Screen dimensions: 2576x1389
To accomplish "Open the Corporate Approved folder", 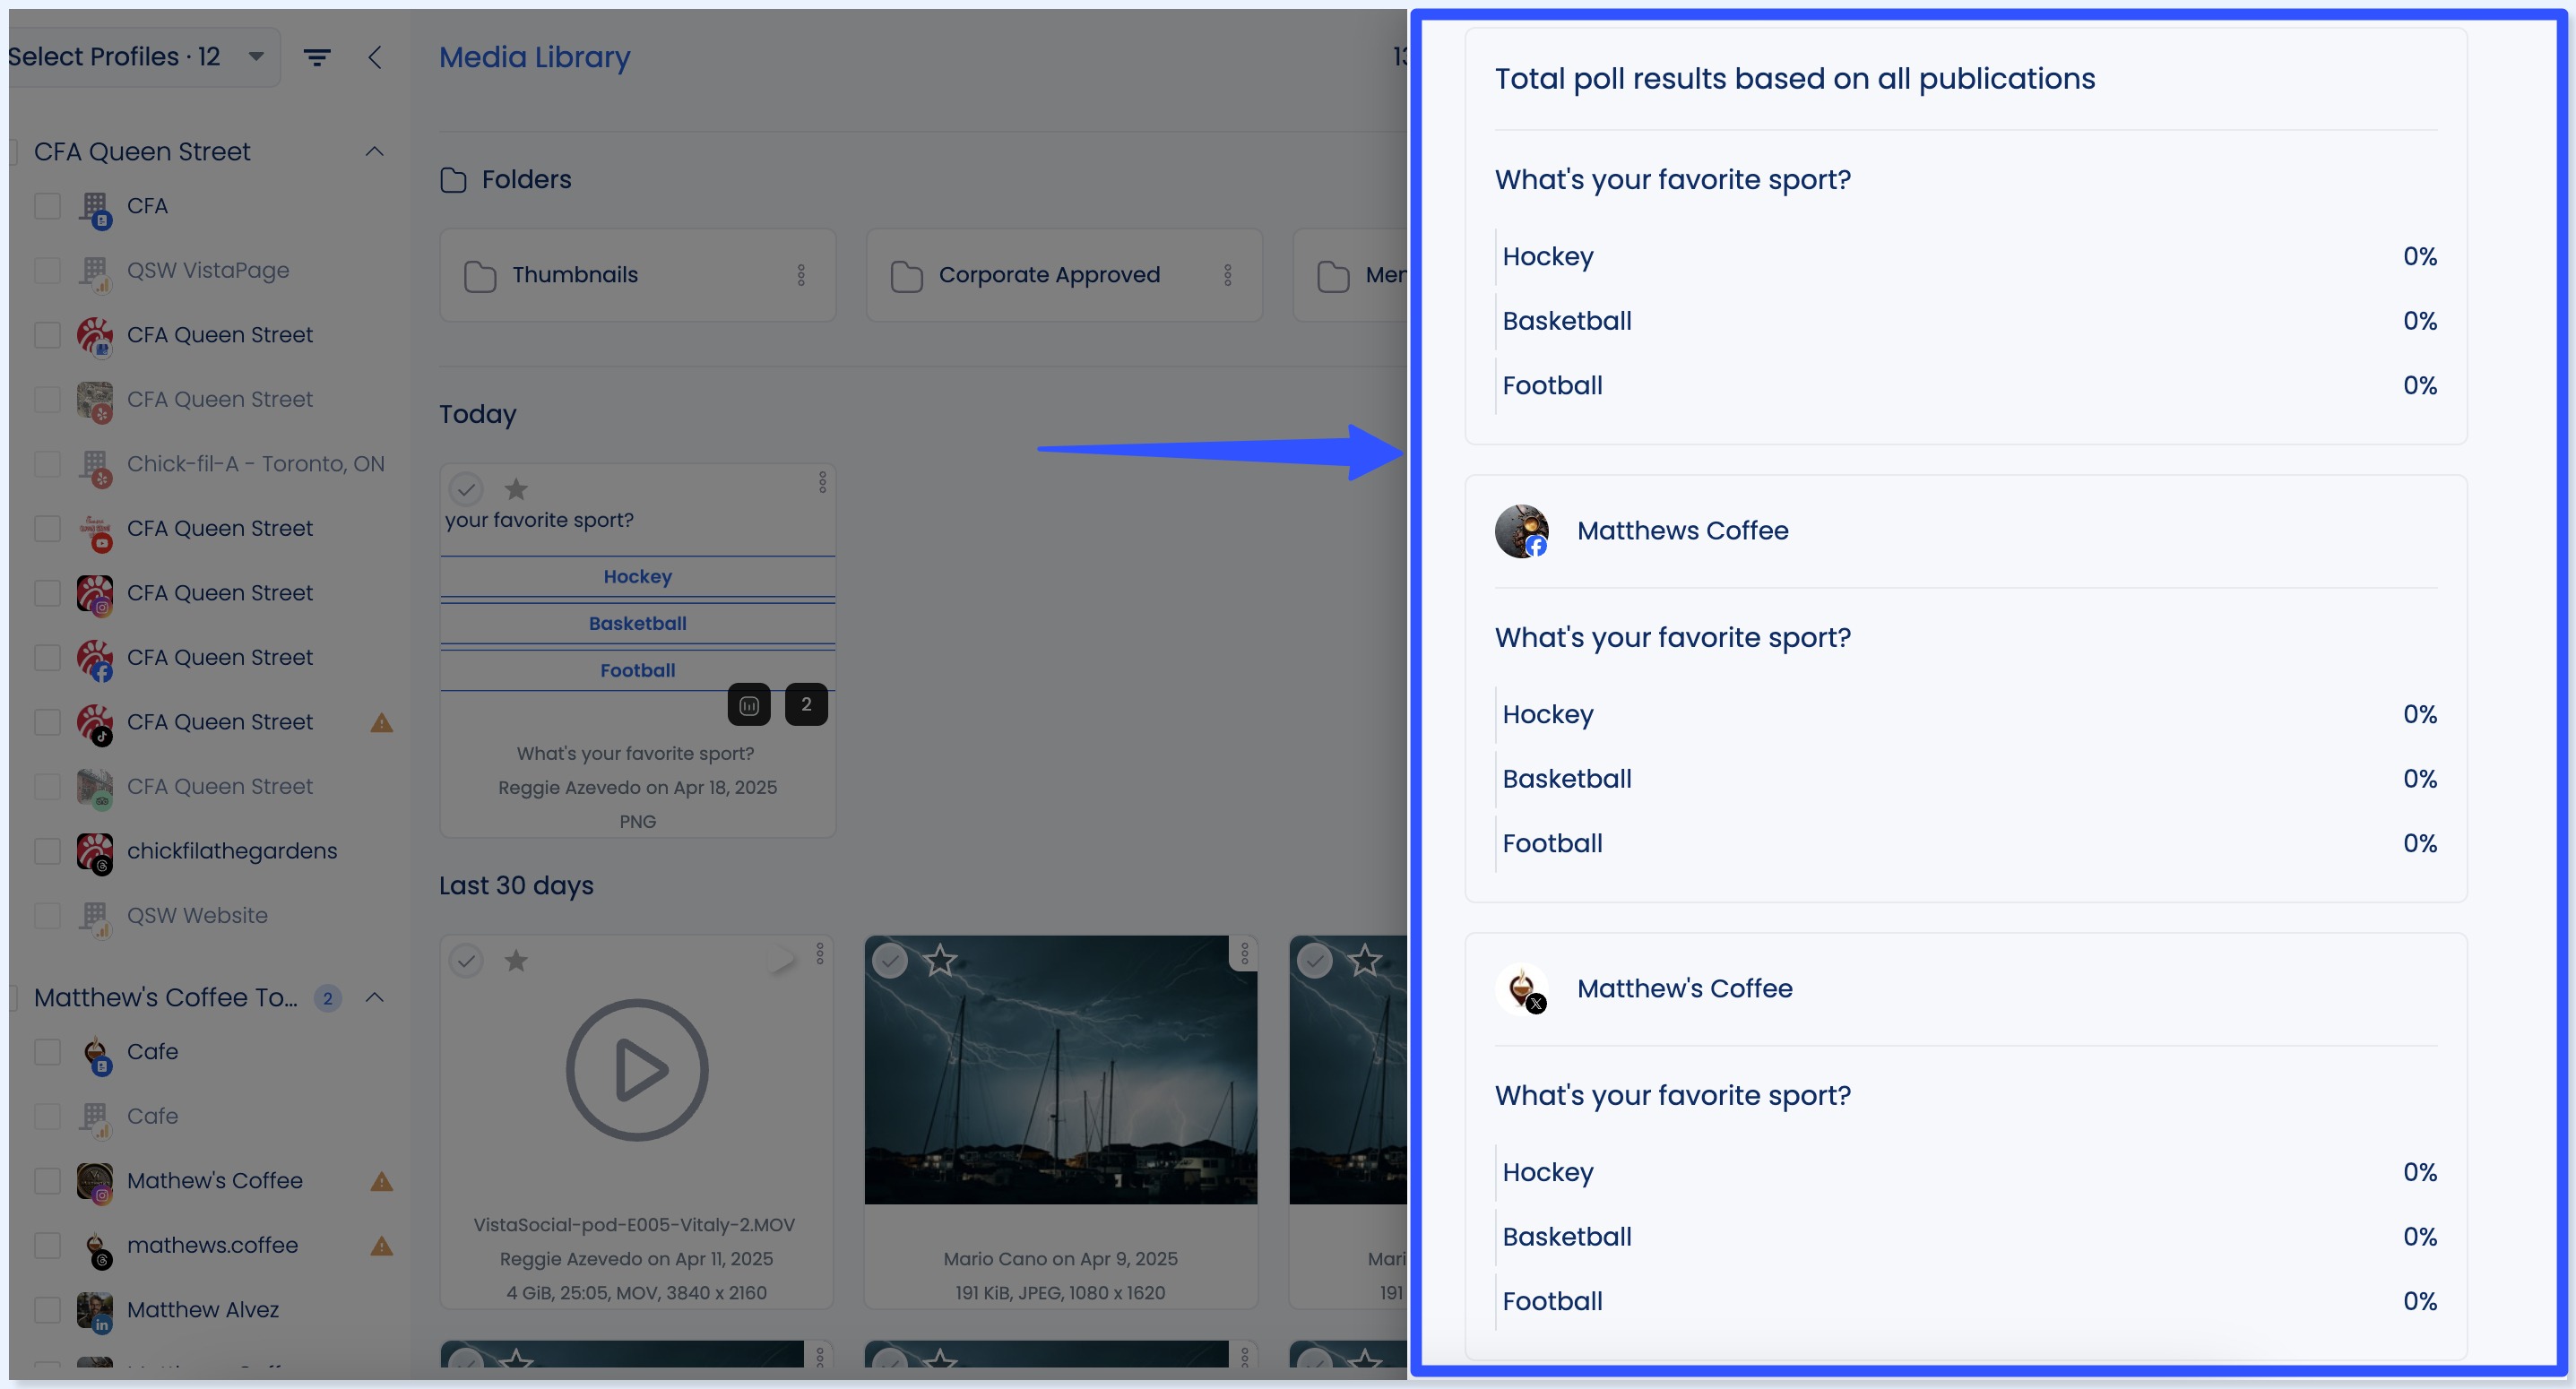I will 1049,274.
